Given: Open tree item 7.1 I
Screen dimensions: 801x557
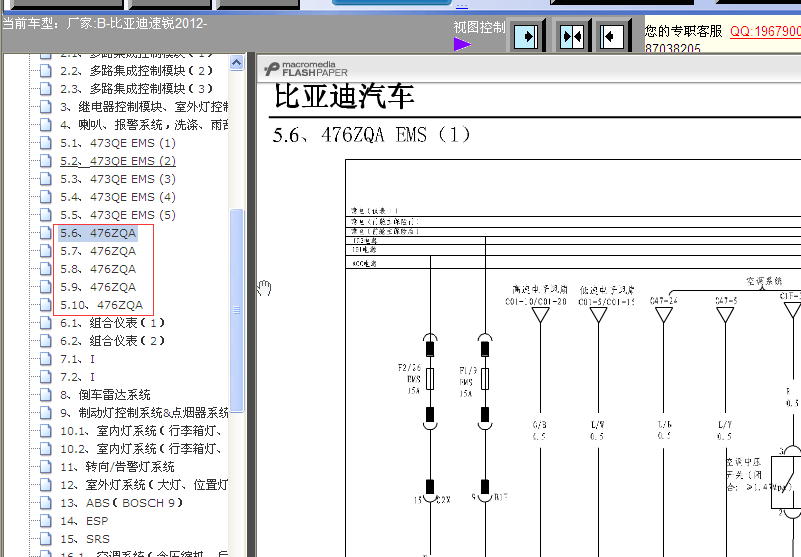Looking at the screenshot, I should coord(77,359).
